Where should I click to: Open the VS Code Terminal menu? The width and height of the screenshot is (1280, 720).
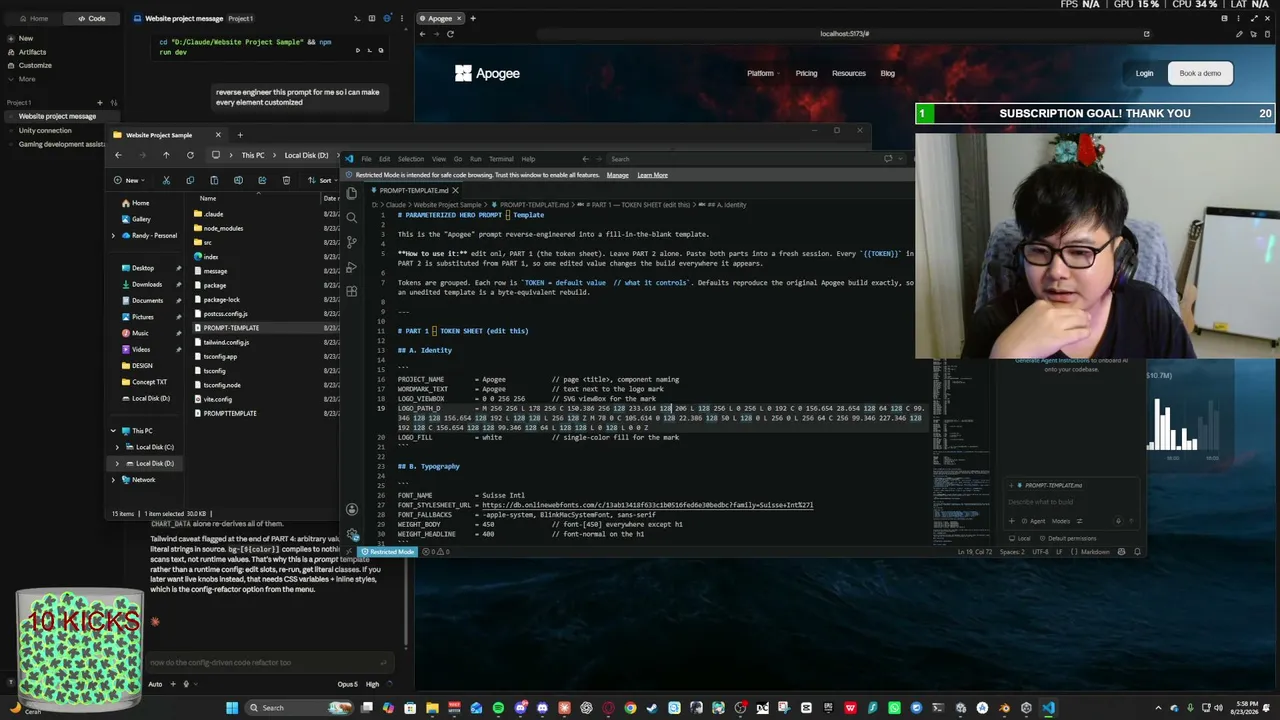(x=501, y=159)
